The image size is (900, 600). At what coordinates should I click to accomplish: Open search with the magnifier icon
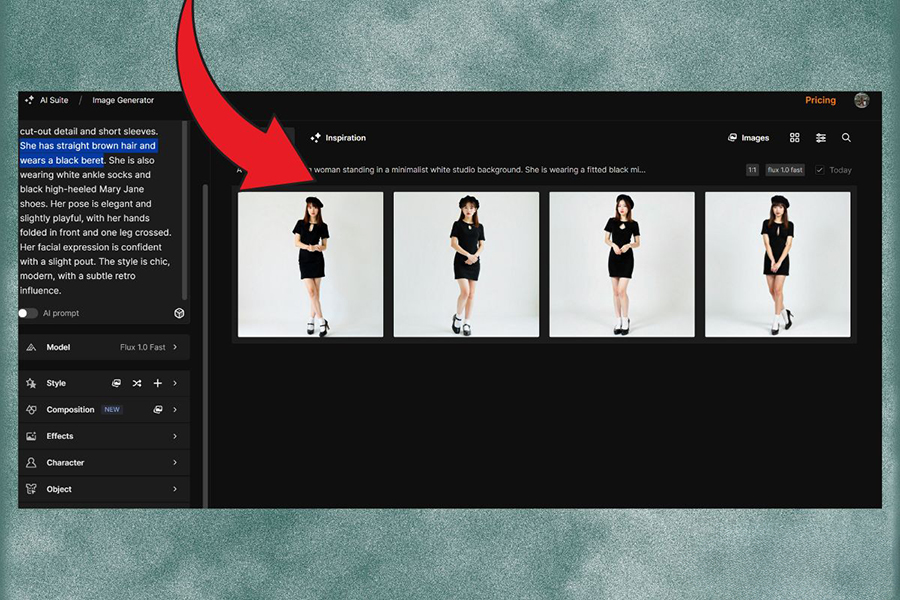[x=846, y=138]
